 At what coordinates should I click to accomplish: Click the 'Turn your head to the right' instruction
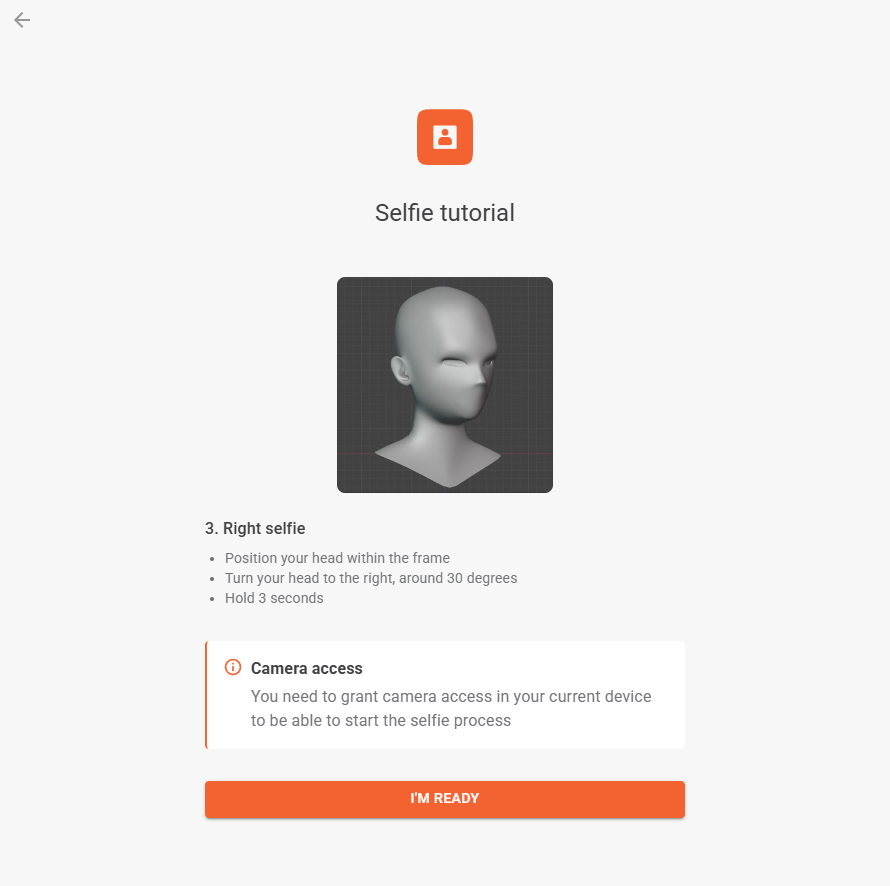371,578
